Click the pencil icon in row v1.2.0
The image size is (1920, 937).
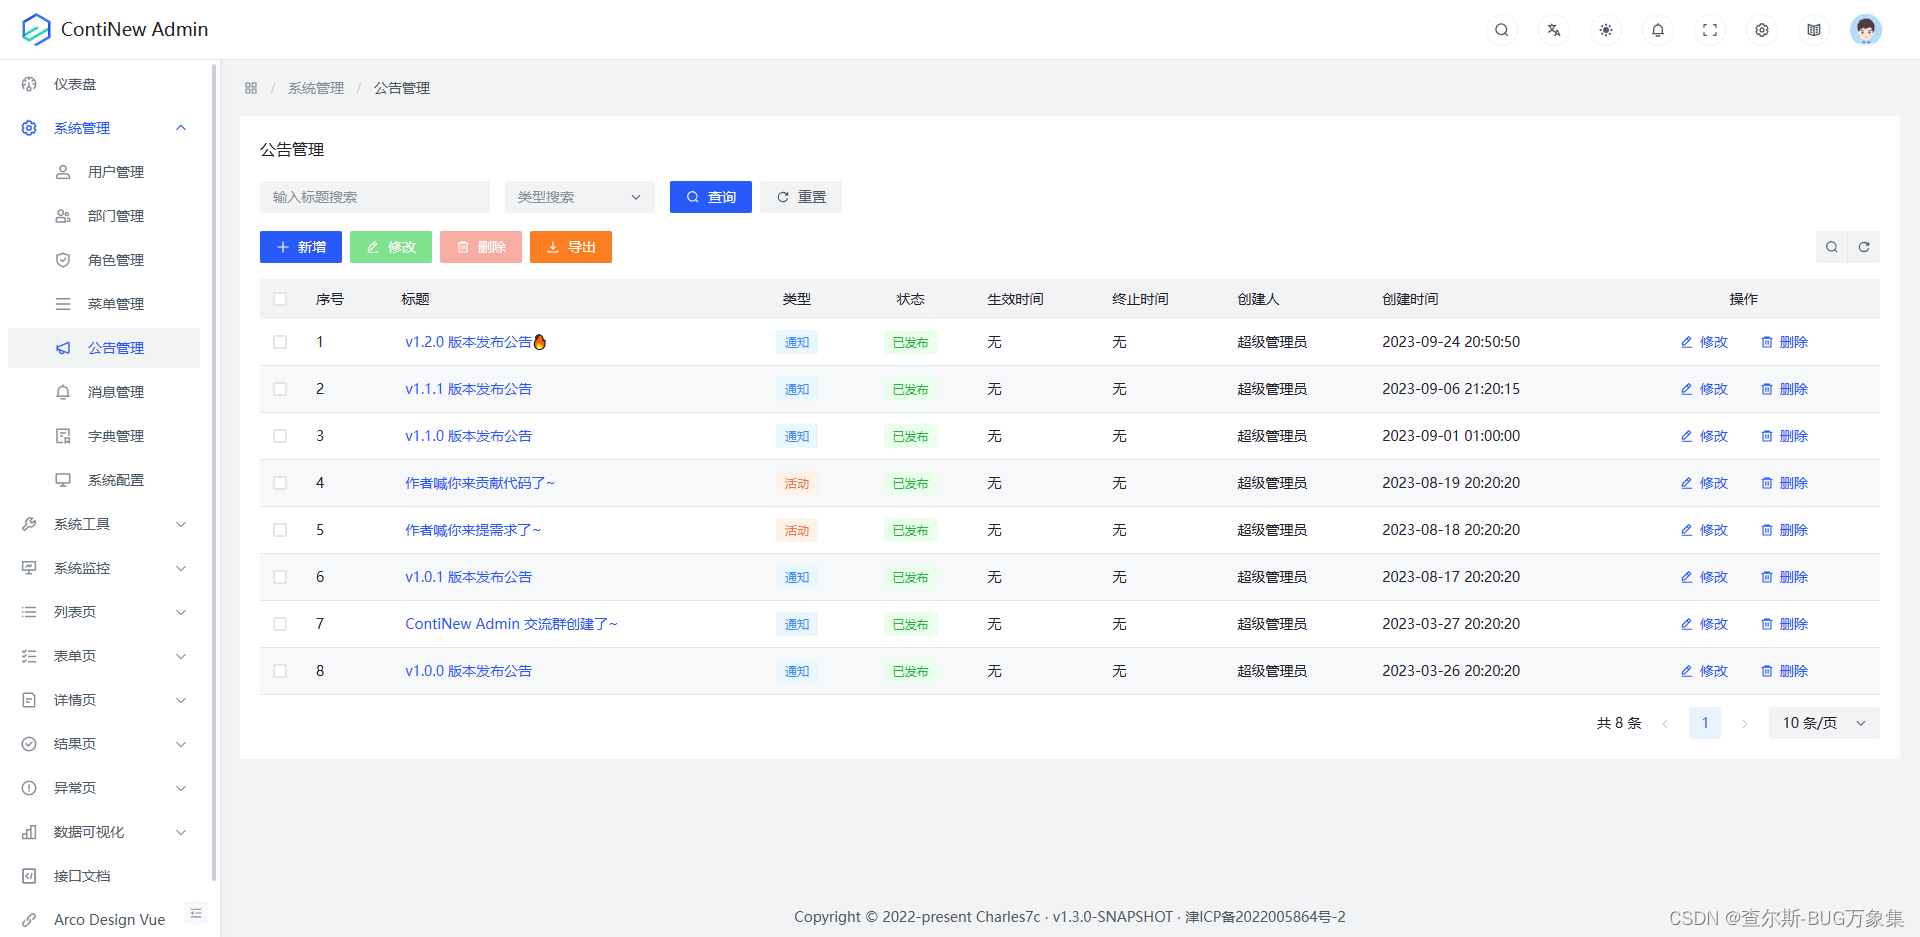[x=1687, y=342]
